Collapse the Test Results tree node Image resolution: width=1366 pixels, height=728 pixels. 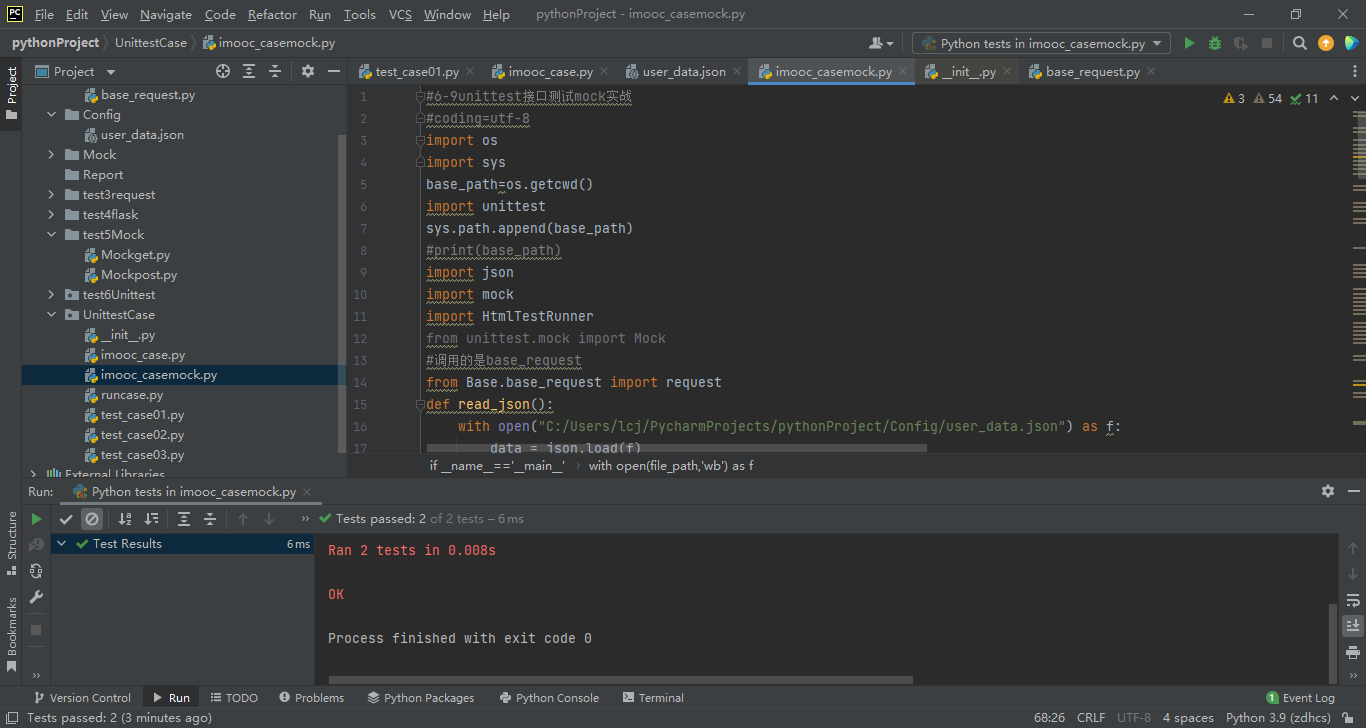62,544
